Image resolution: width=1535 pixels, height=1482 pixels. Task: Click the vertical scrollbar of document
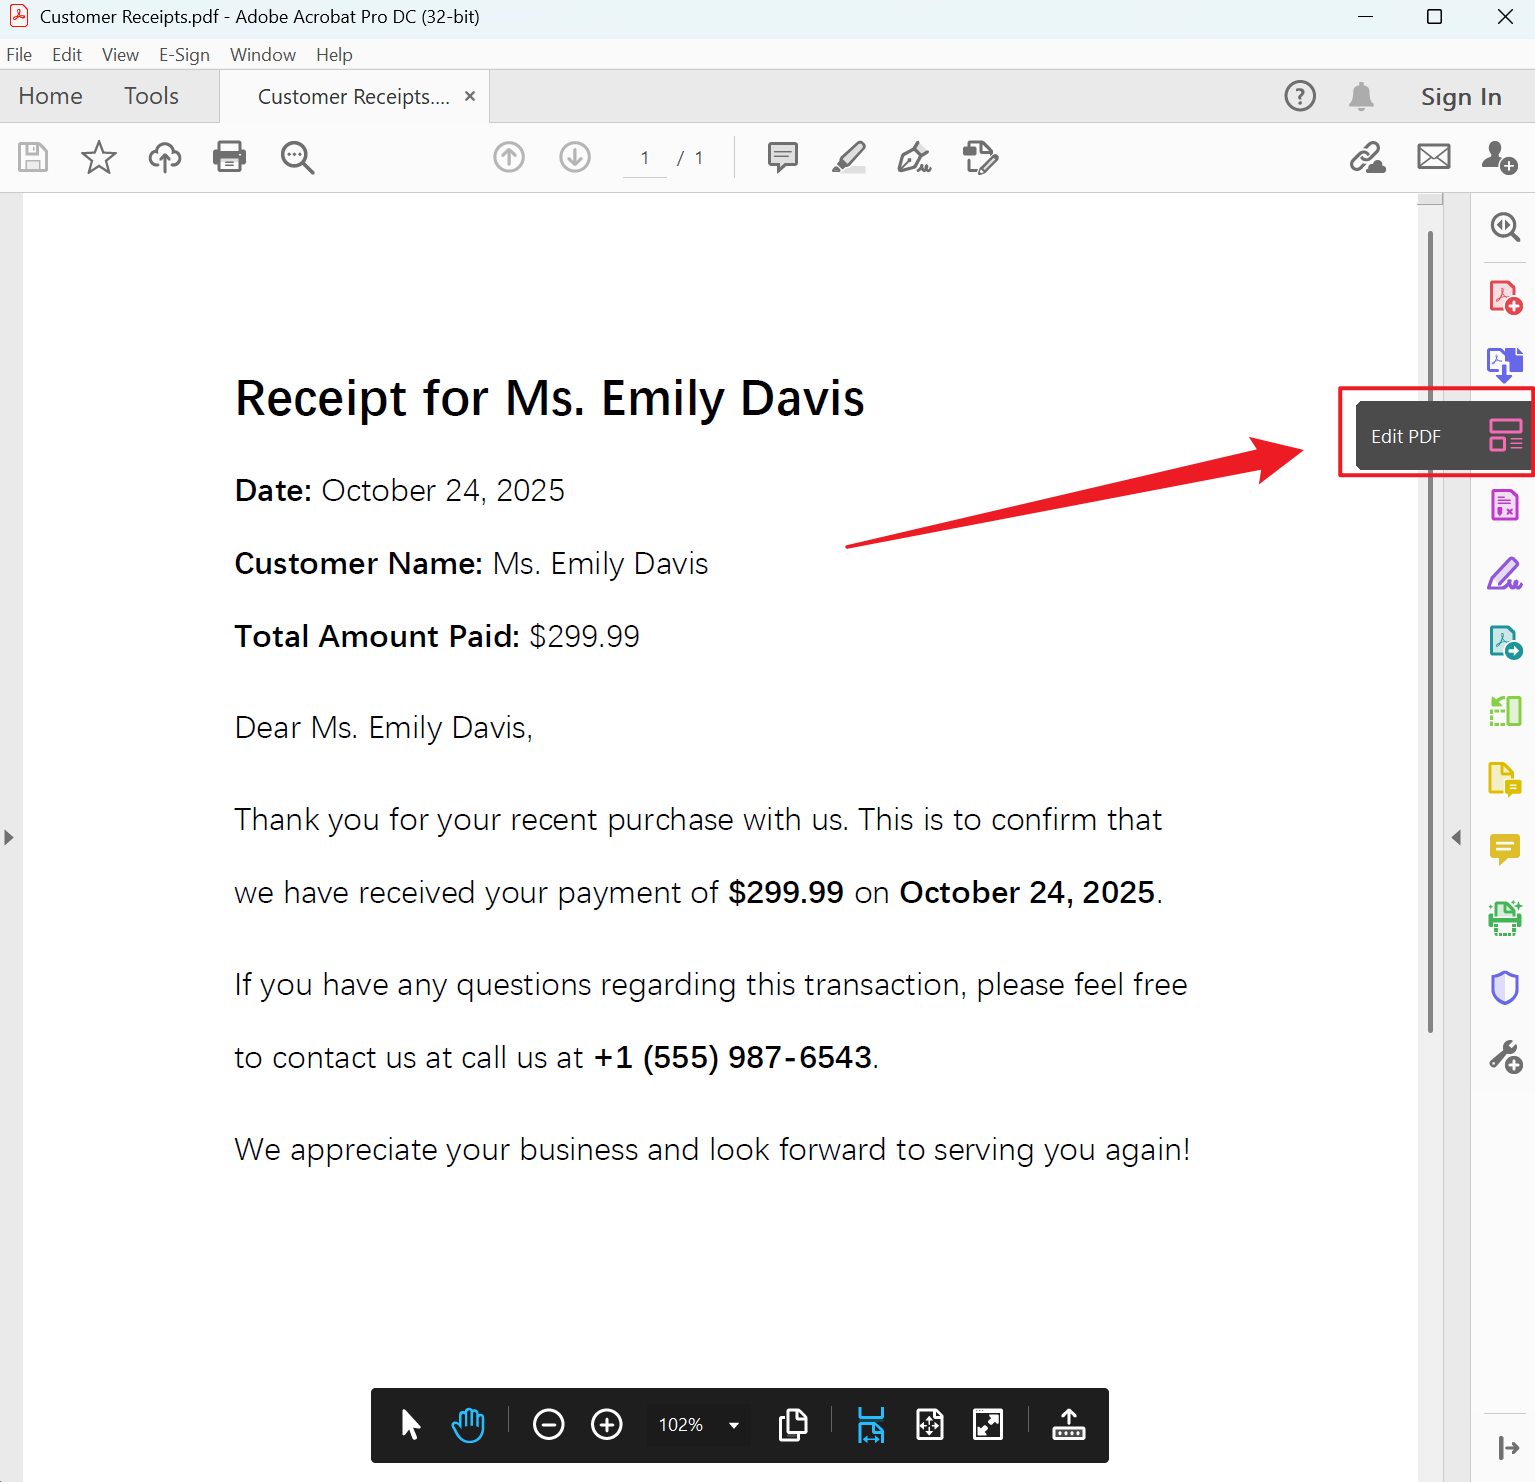[1430, 630]
